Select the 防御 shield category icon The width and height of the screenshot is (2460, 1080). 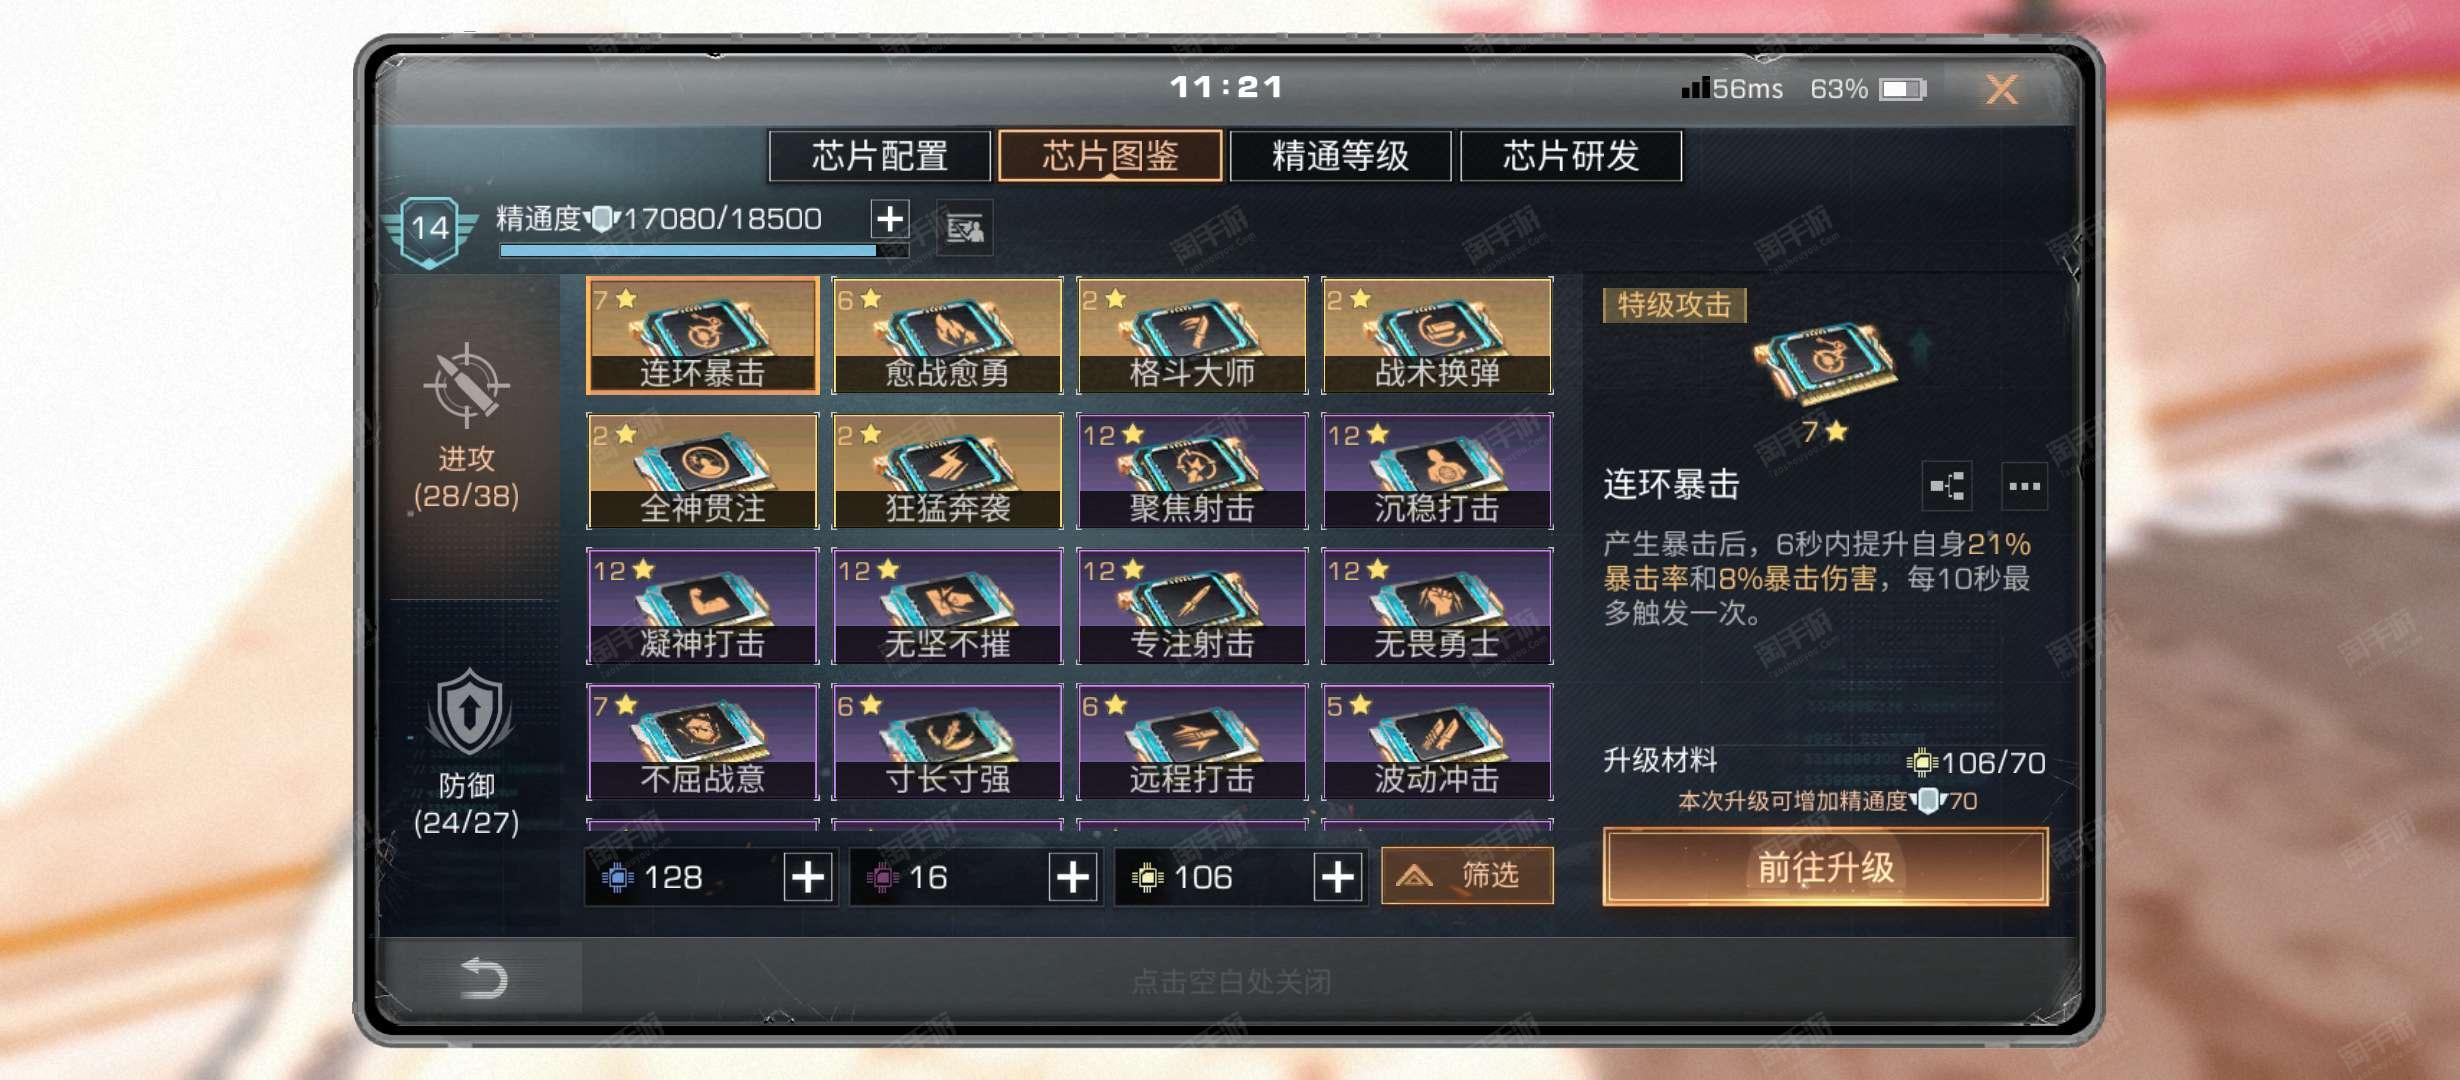click(469, 713)
